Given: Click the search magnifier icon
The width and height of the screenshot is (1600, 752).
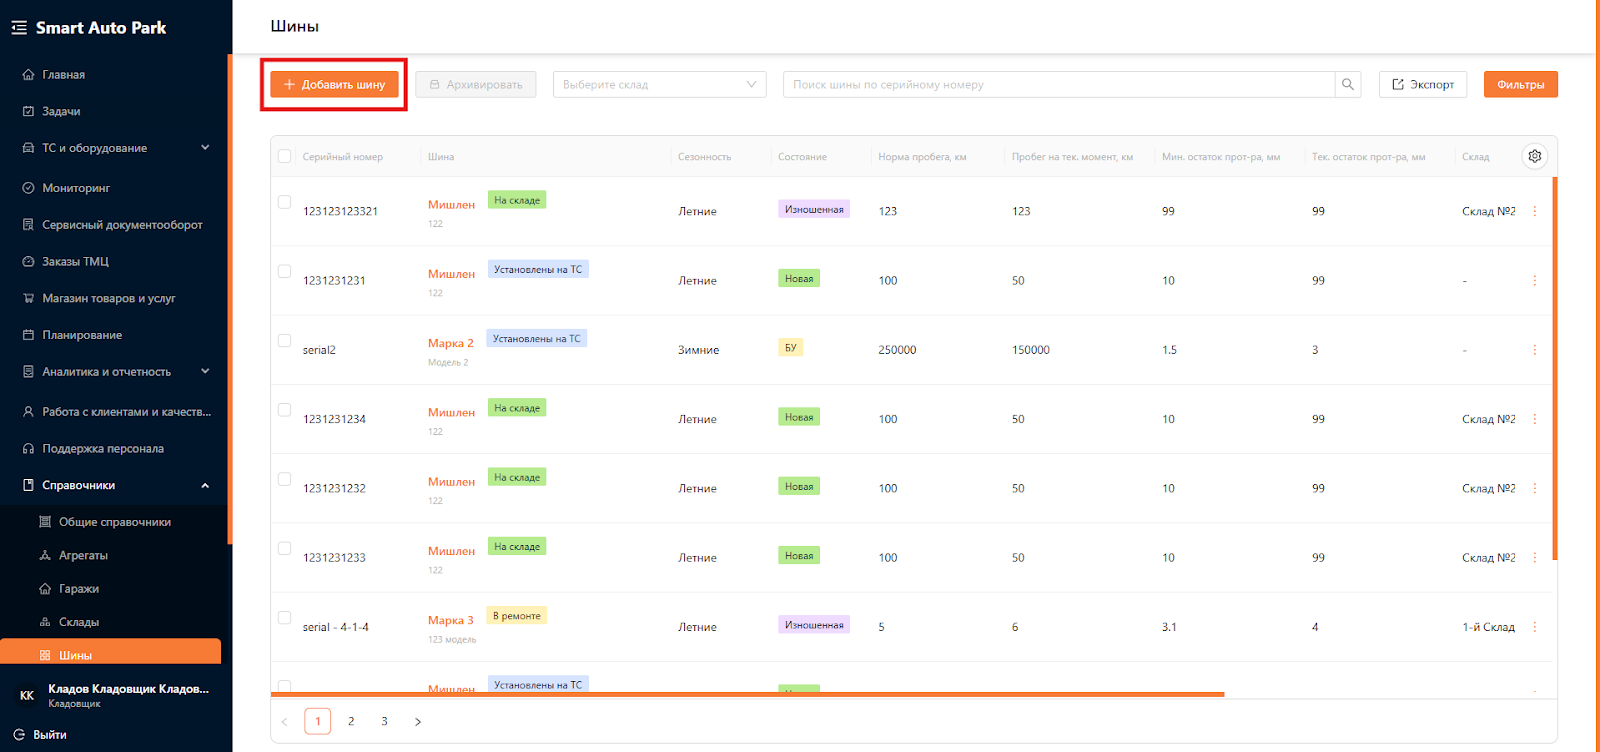Looking at the screenshot, I should [1347, 85].
